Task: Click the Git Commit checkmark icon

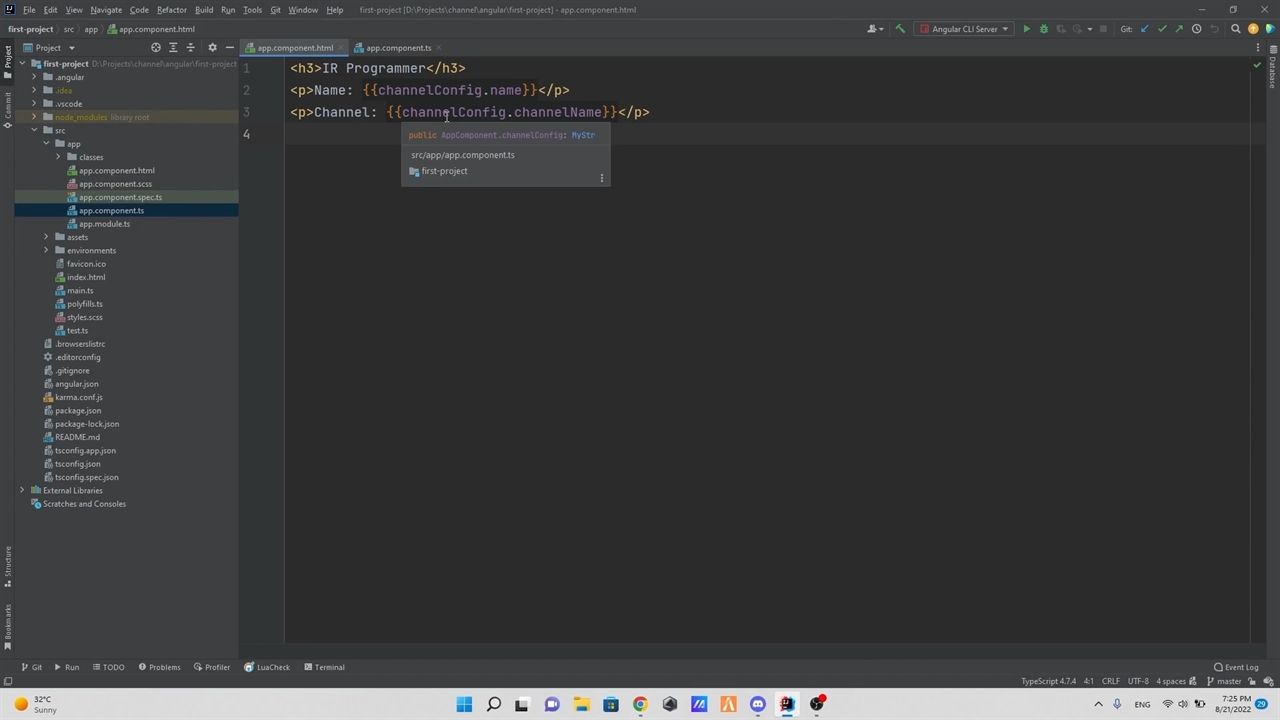Action: [1162, 29]
